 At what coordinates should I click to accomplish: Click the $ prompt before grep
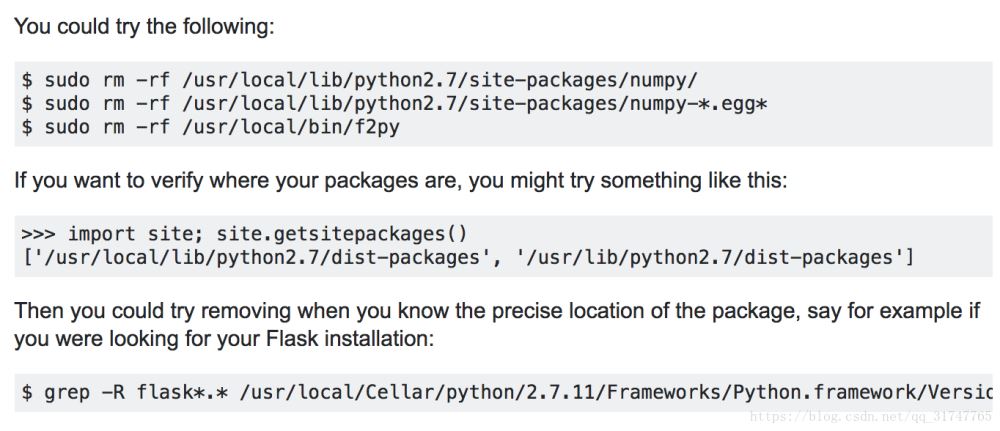pyautogui.click(x=27, y=392)
